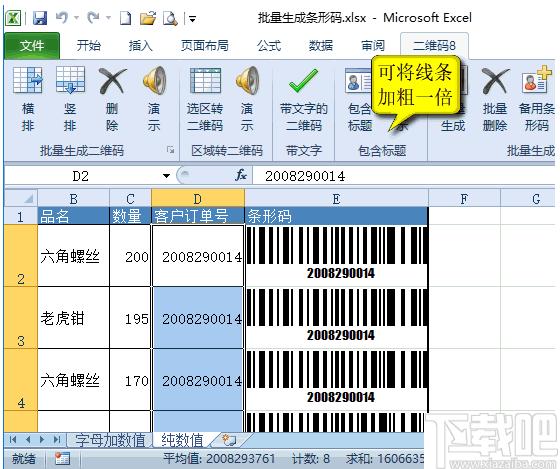This screenshot has height=469, width=560.
Task: Select the barcode image in row 4
Action: (337, 378)
